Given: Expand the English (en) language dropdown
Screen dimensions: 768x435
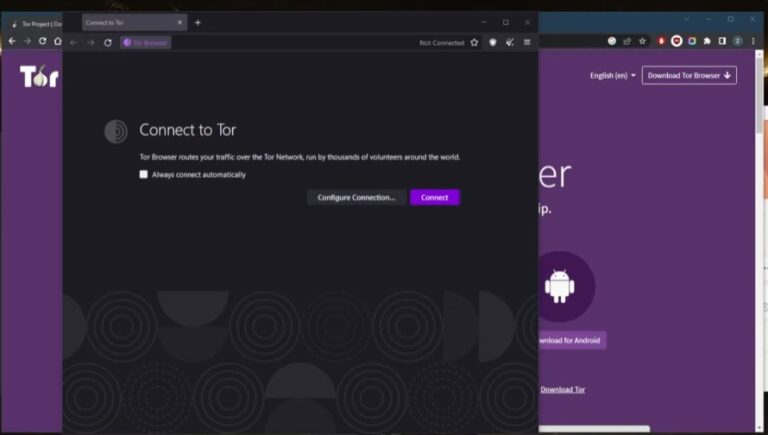Looking at the screenshot, I should [613, 75].
